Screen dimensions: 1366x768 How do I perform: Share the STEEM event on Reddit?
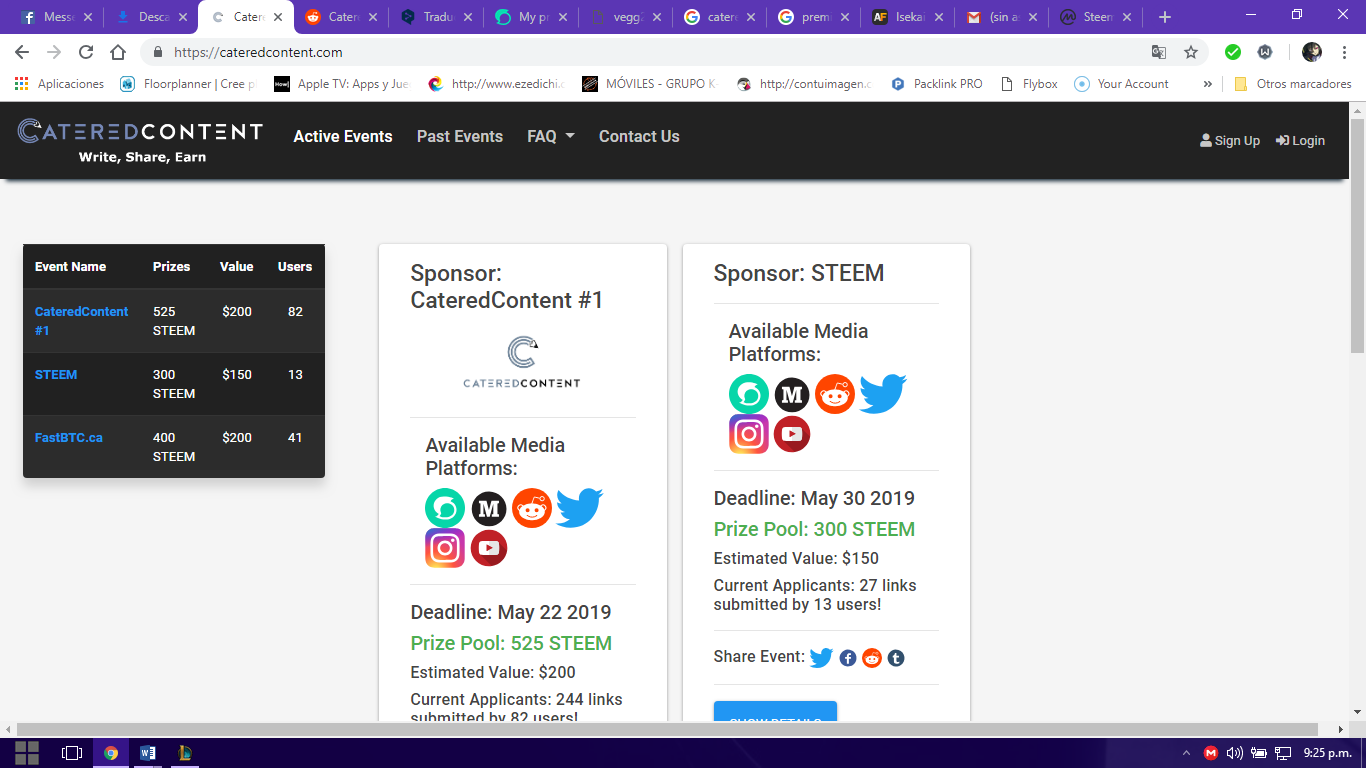872,658
